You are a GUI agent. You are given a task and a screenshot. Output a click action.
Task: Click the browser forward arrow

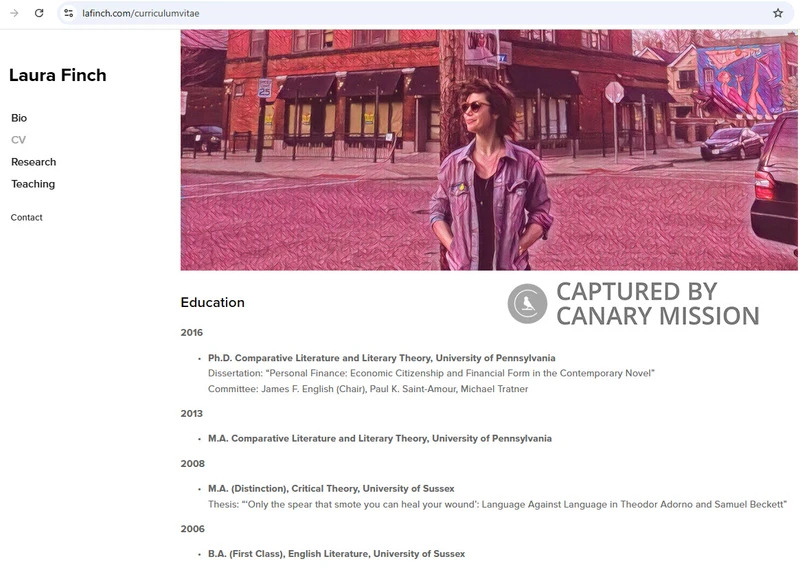click(x=14, y=13)
